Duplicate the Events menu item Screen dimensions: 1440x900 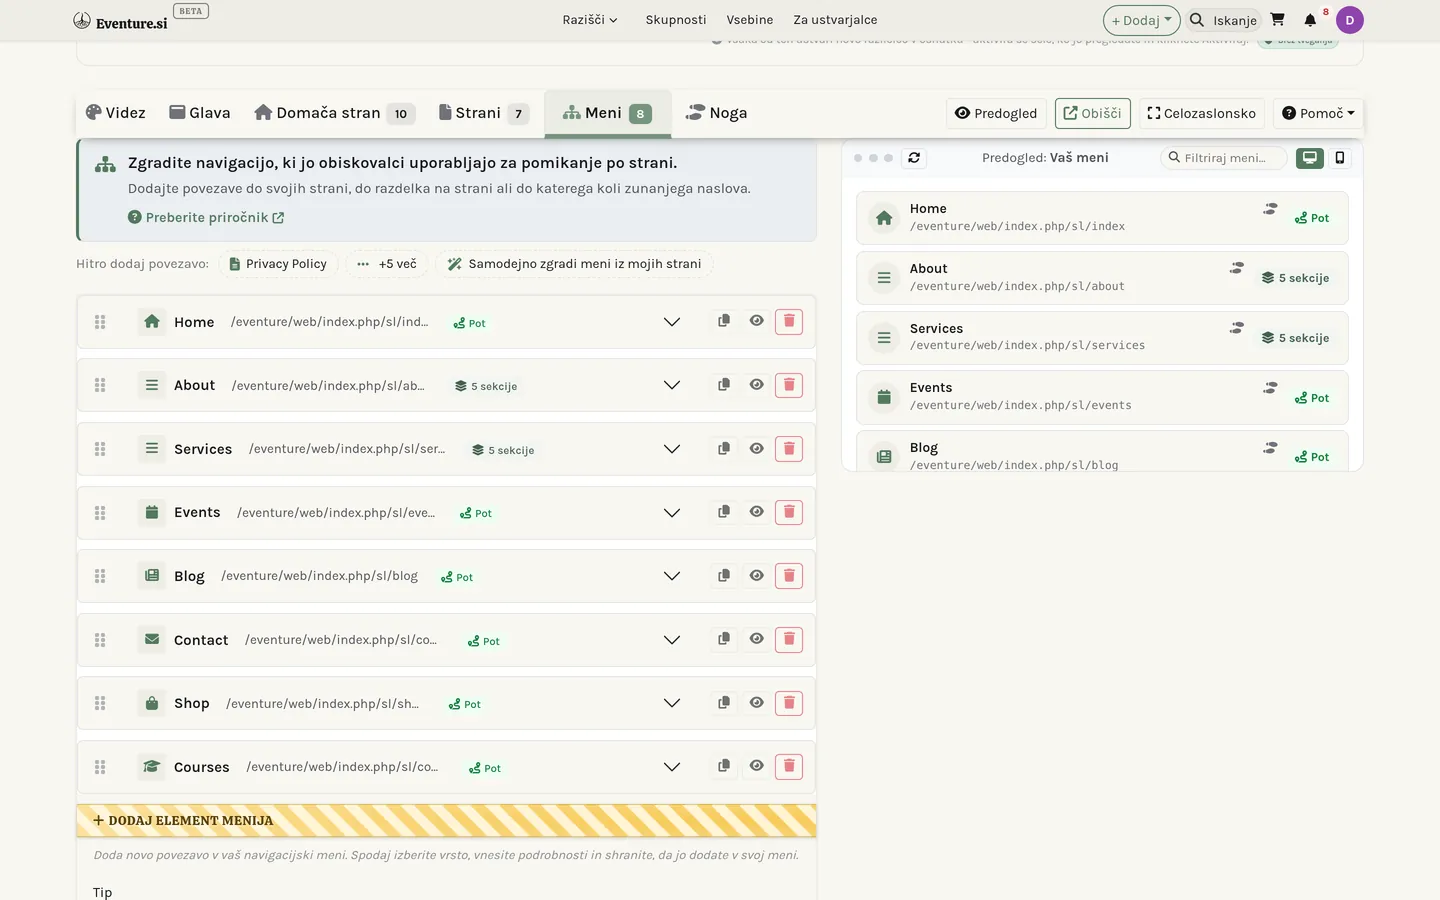(x=724, y=512)
